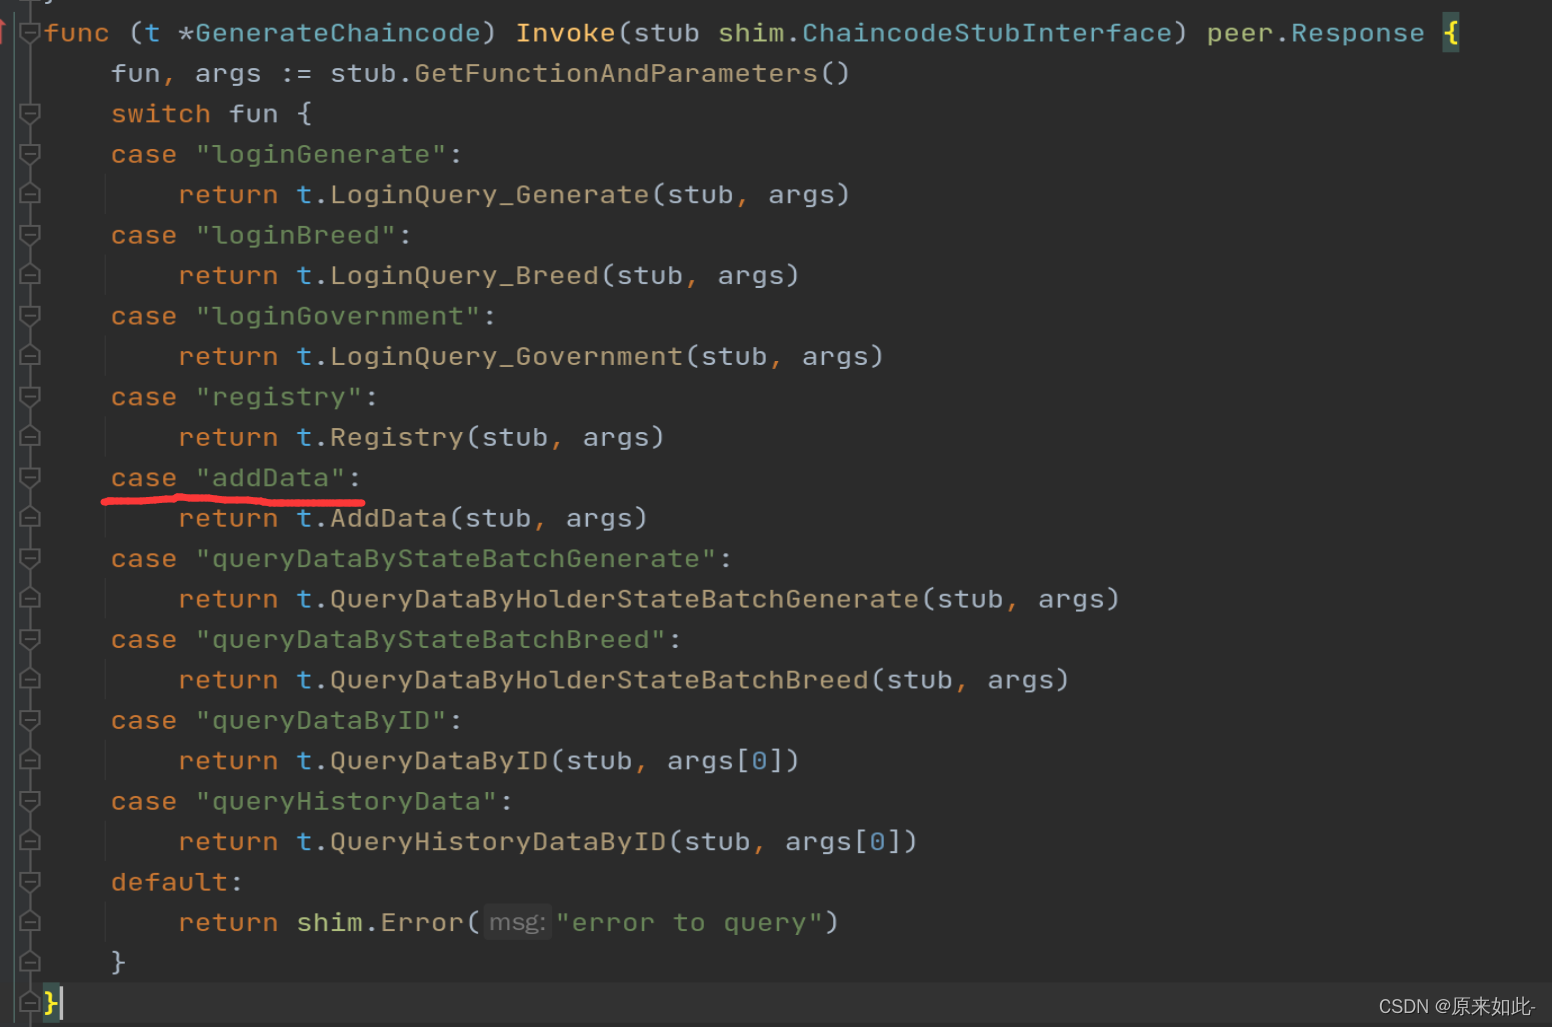Click the ChaincodeStubInterface type name
1552x1027 pixels.
[x=986, y=33]
